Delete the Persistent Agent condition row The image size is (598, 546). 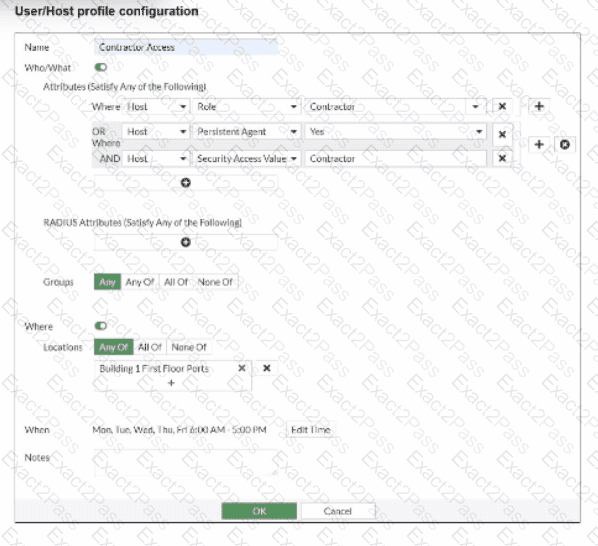point(502,134)
